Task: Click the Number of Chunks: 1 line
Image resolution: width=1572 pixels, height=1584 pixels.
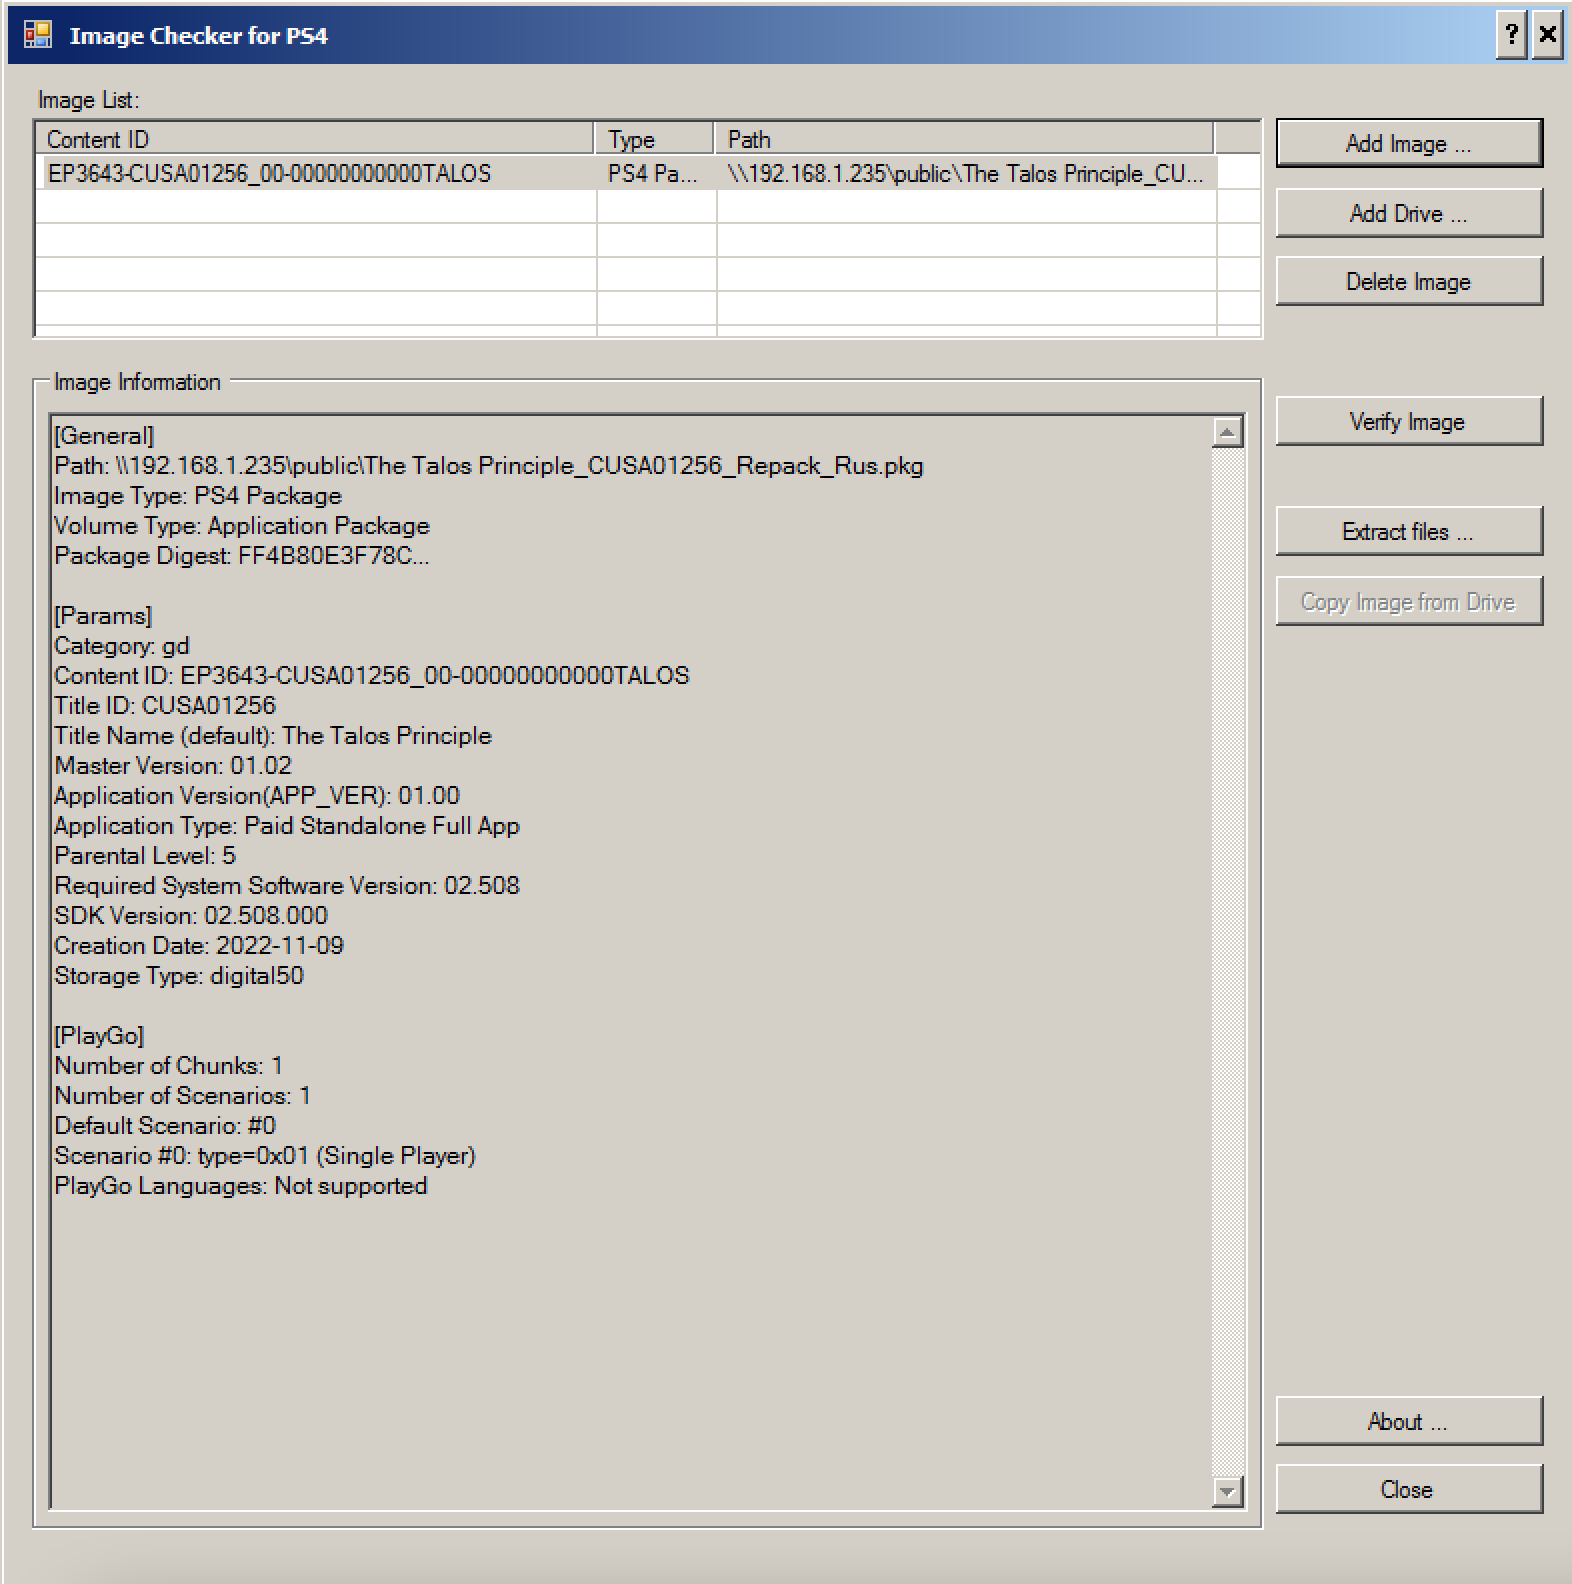Action: point(169,1066)
